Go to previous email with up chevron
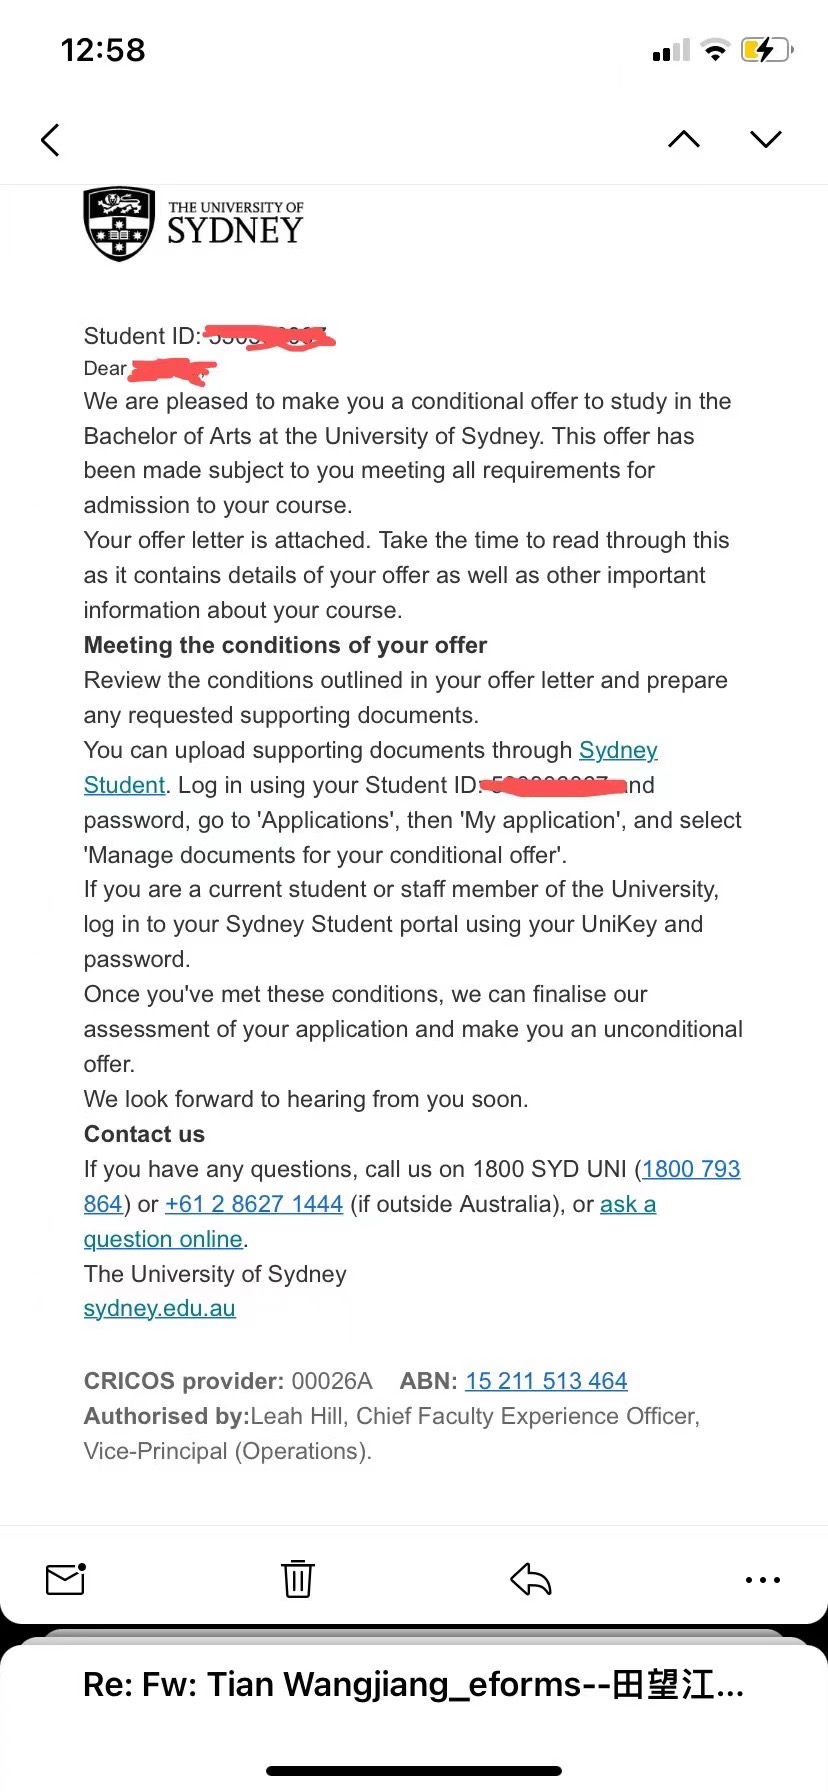Screen dimensions: 828x1792 point(684,140)
